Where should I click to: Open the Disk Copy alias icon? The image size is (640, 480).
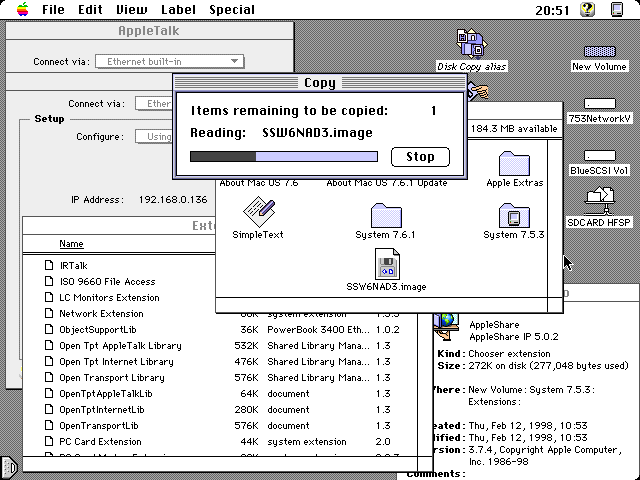(471, 45)
